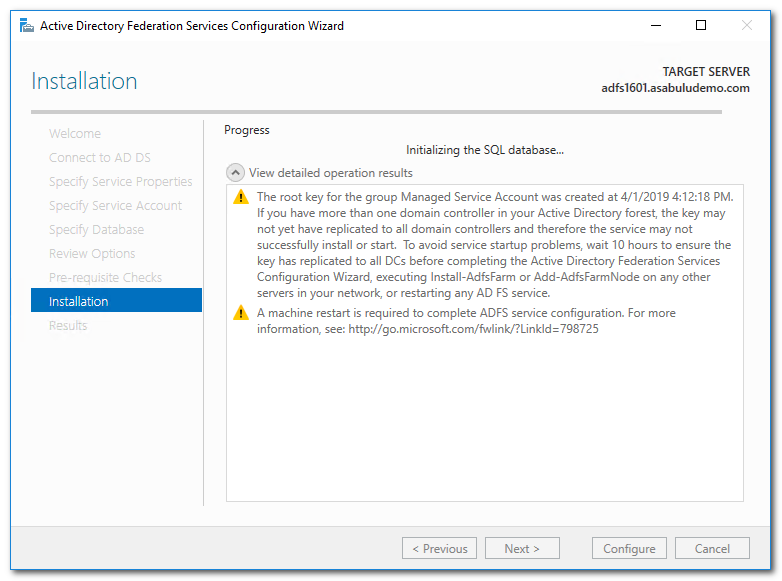Click the 'View detailed operation results' label
782x581 pixels.
[331, 173]
